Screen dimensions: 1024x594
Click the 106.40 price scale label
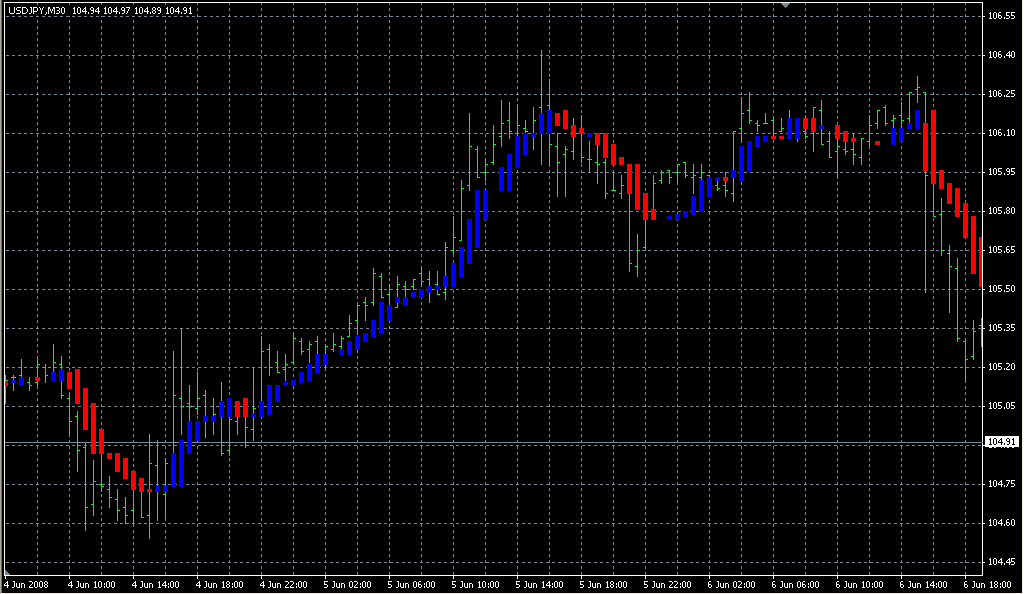1001,55
